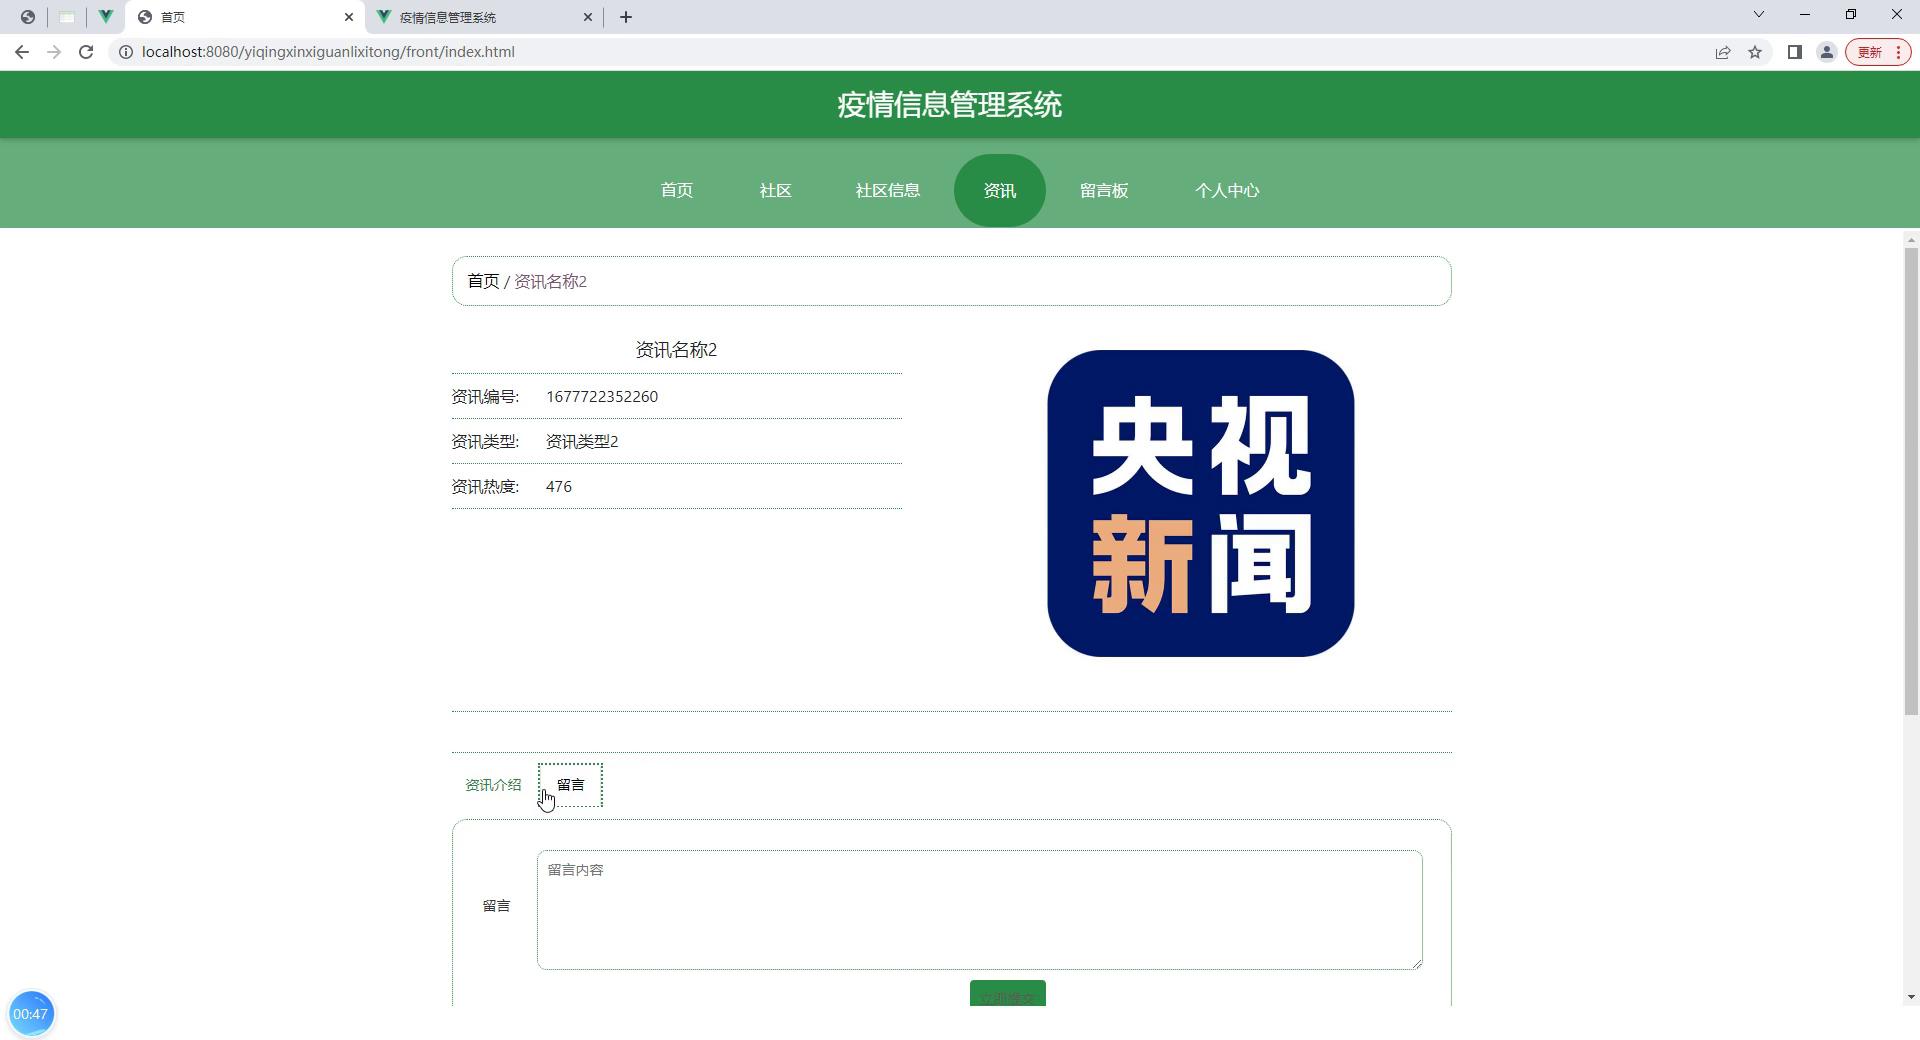Reload the current page
Image resolution: width=1920 pixels, height=1040 pixels.
tap(86, 52)
